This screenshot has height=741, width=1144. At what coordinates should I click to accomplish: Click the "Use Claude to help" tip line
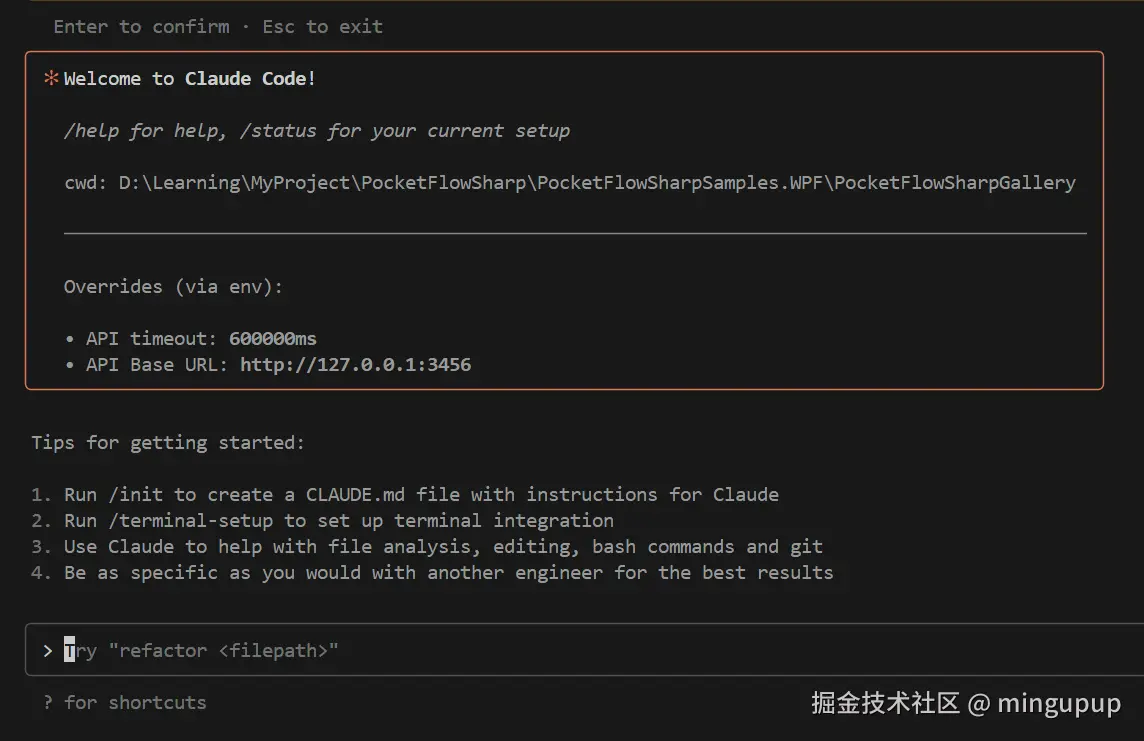[x=443, y=547]
